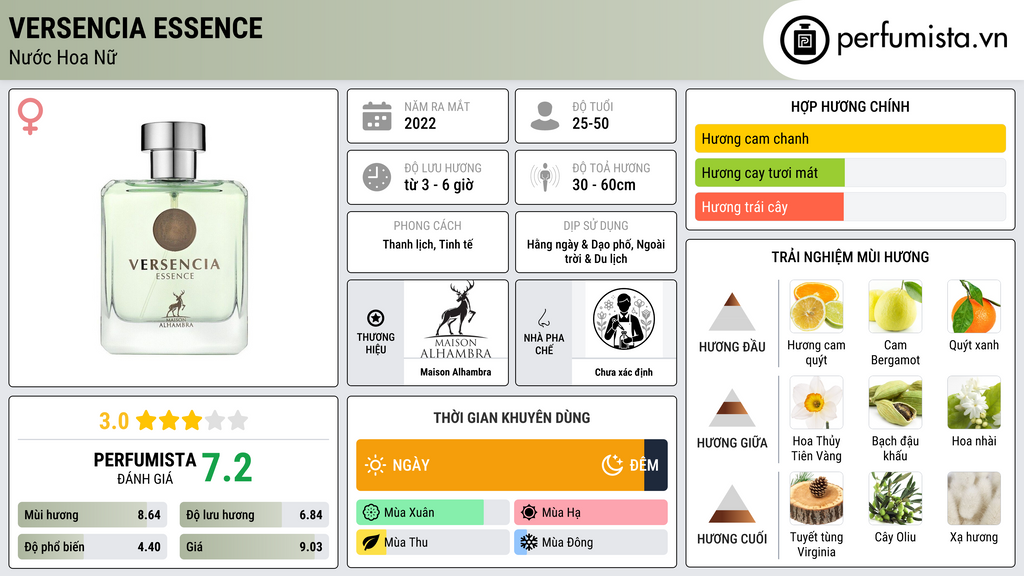The width and height of the screenshot is (1024, 576).
Task: Click the person silhouette icon for Độ Tuổi
Action: 545,116
